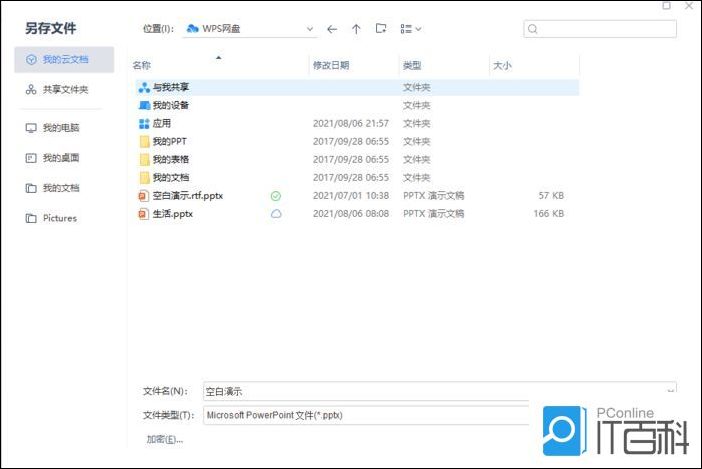The image size is (702, 469).
Task: Select the 我的PPT folder row
Action: [x=357, y=141]
